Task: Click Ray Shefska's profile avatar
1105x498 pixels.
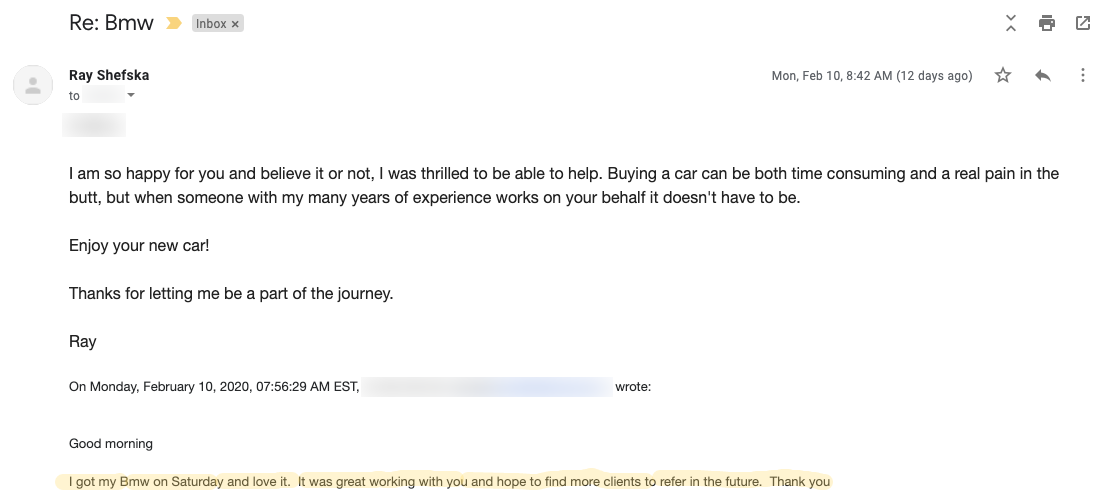Action: point(32,85)
